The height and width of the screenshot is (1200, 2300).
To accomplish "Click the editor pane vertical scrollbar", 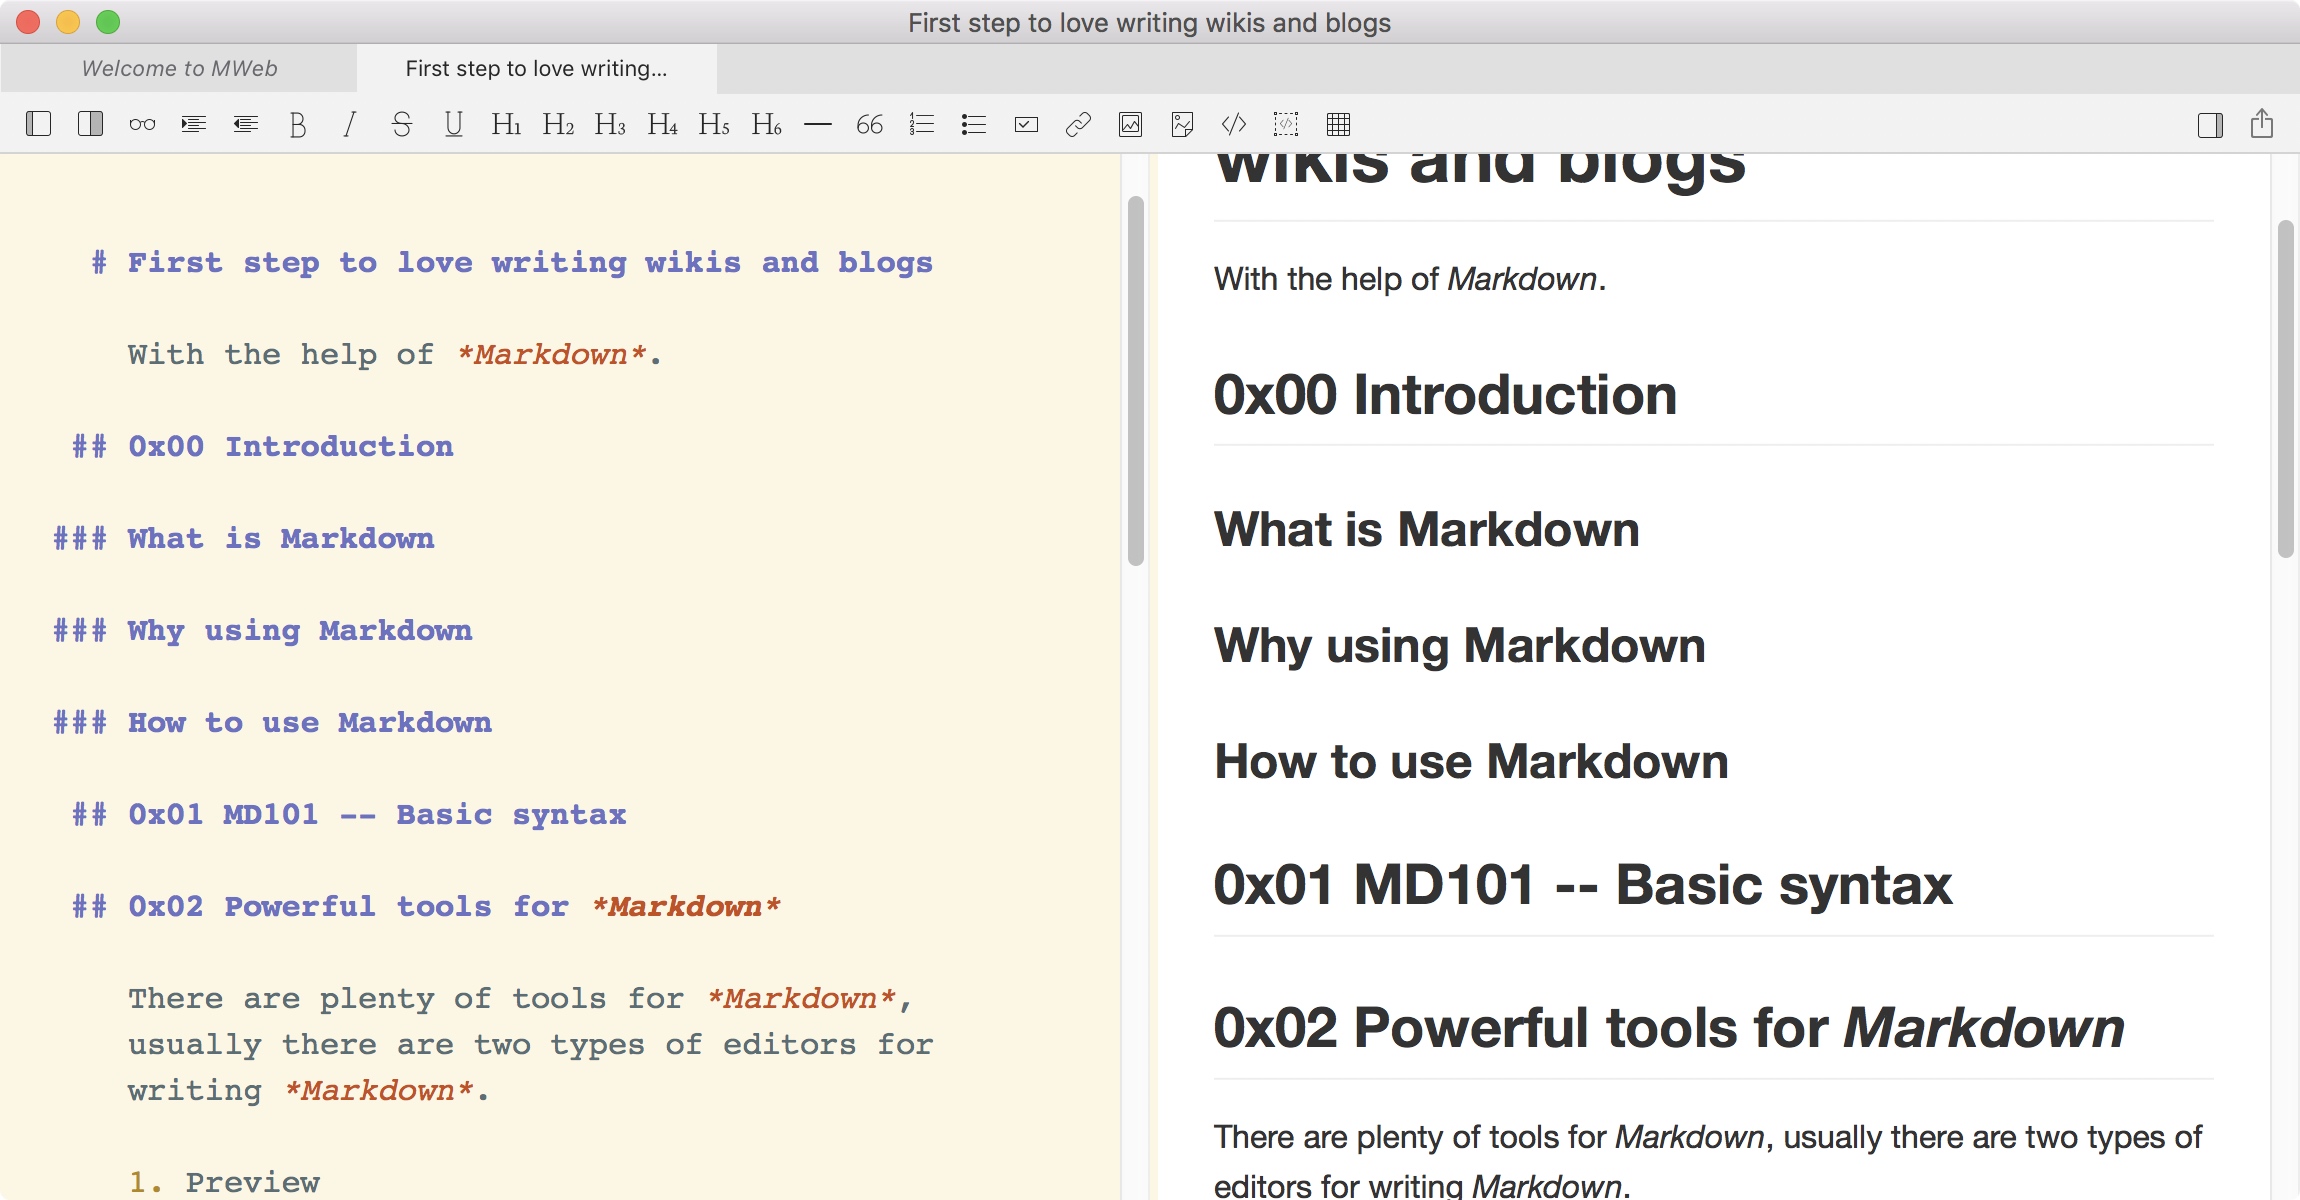I will pyautogui.click(x=1135, y=381).
